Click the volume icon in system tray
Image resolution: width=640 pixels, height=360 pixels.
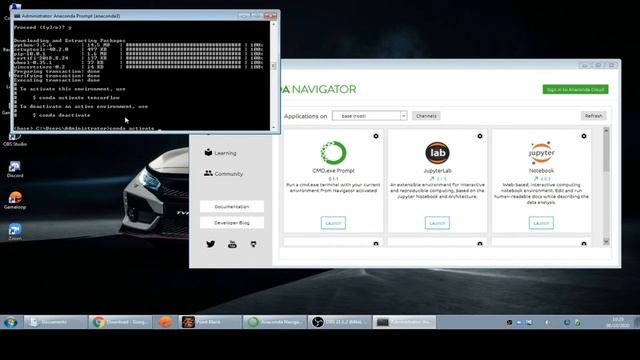[x=547, y=322]
